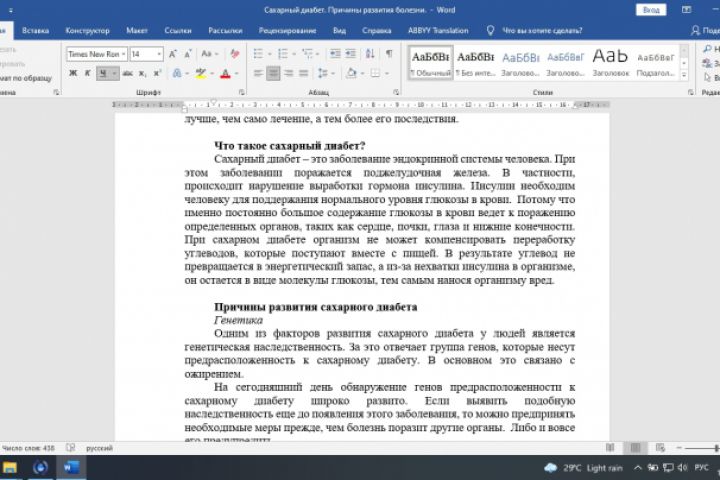
Task: Open the font size dropdown
Action: pos(159,54)
